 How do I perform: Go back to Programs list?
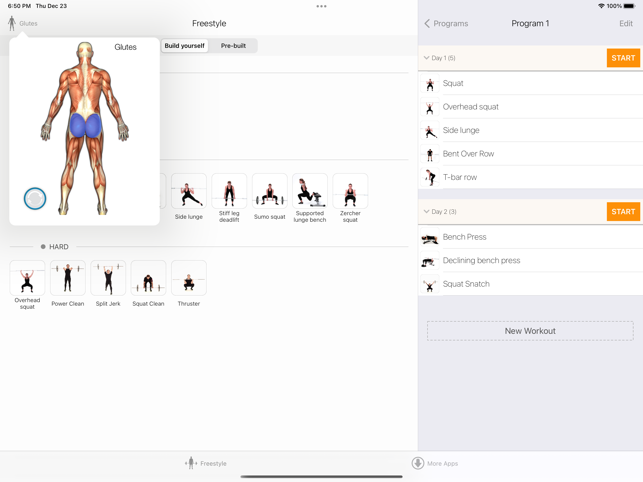tap(446, 23)
